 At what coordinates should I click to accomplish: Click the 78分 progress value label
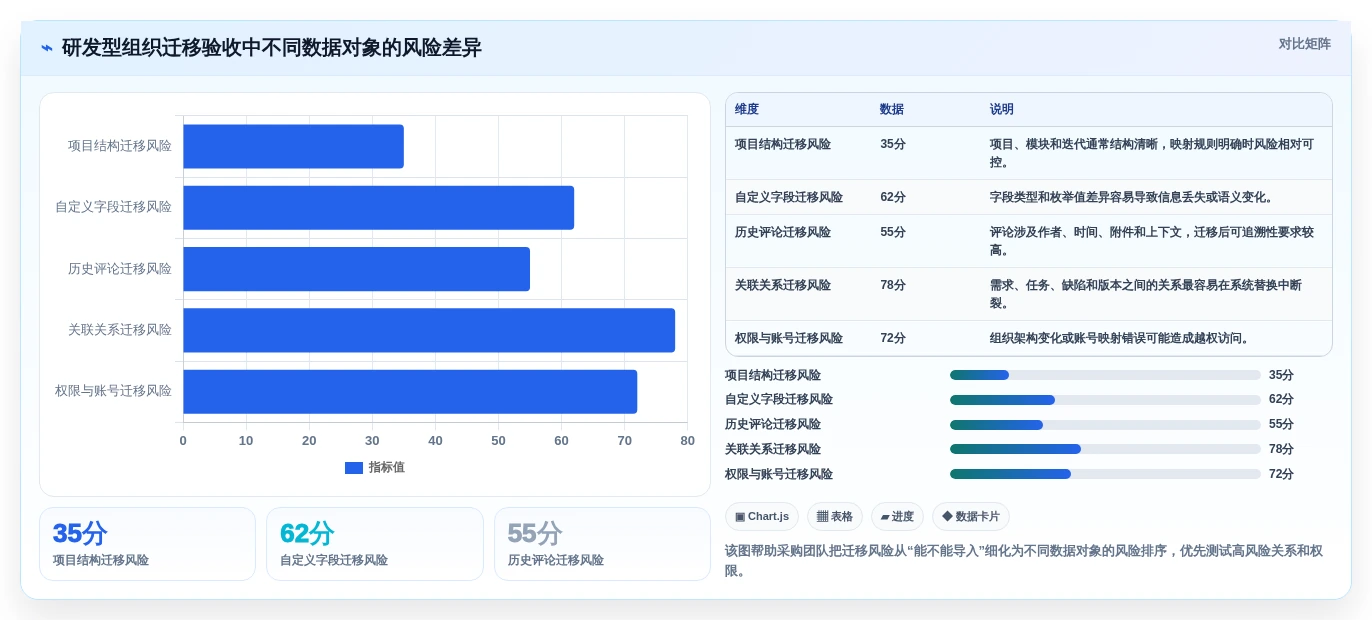point(1281,449)
